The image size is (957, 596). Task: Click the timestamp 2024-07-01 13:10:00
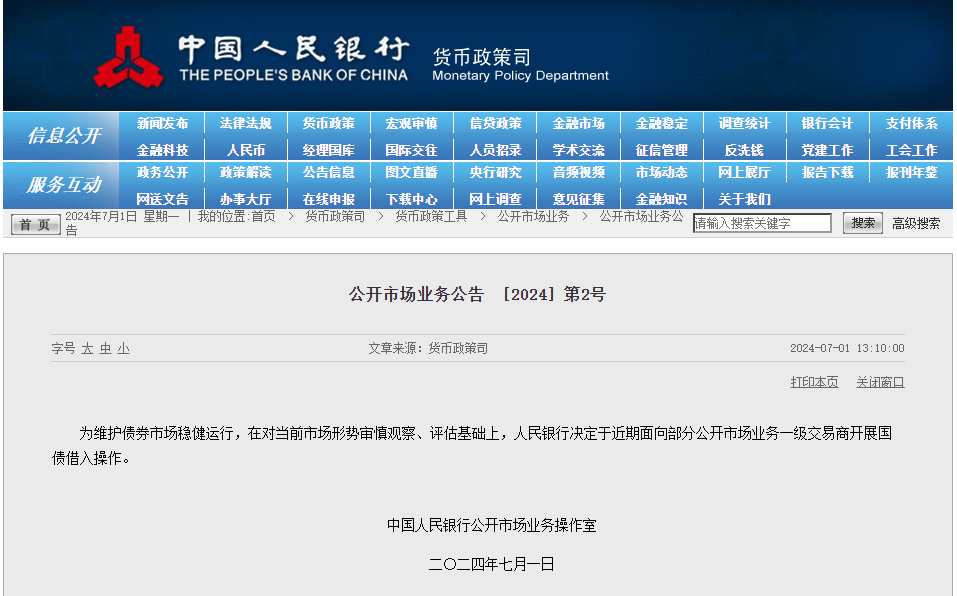point(847,348)
